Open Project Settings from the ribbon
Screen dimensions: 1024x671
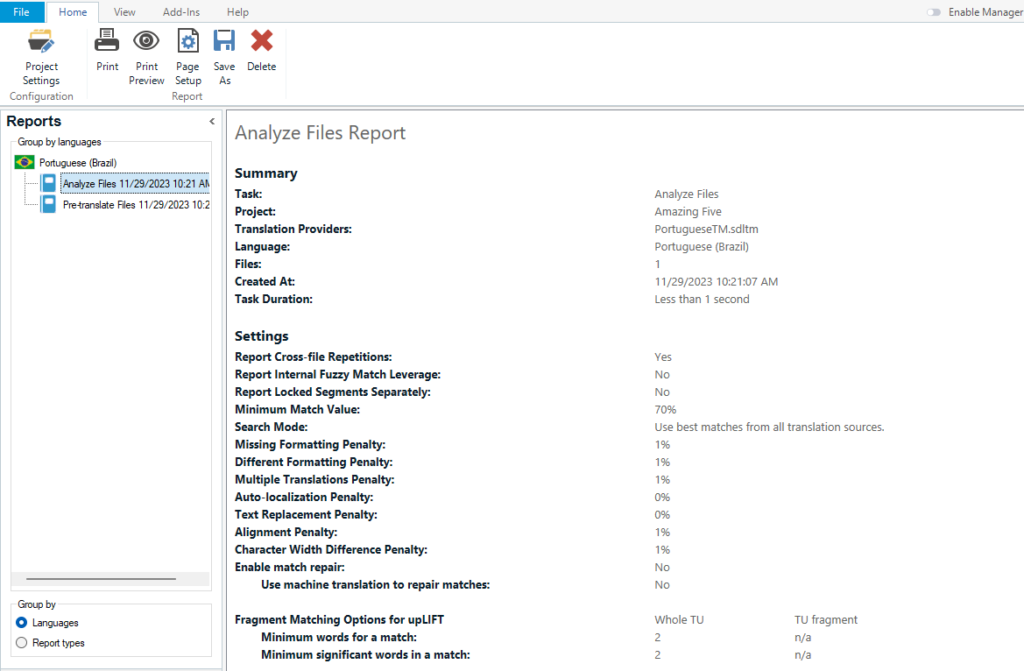point(41,56)
